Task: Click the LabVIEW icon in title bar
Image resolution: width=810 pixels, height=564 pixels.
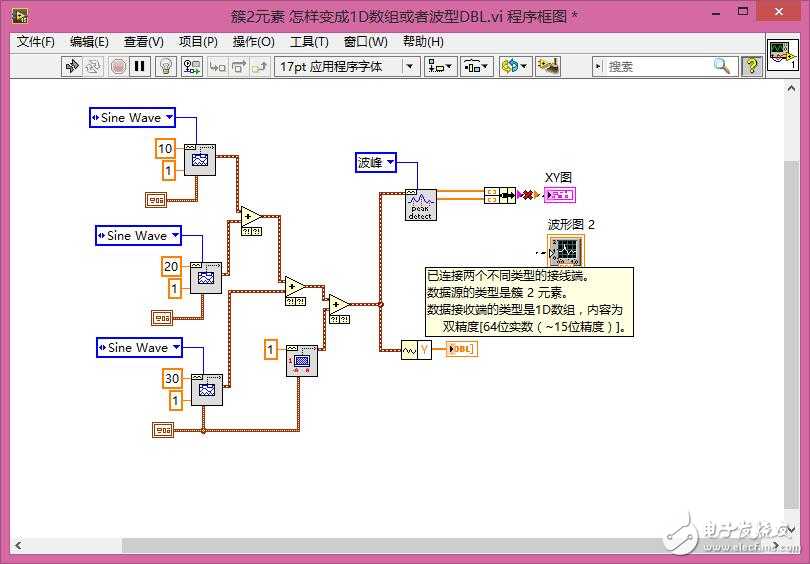Action: pos(20,17)
